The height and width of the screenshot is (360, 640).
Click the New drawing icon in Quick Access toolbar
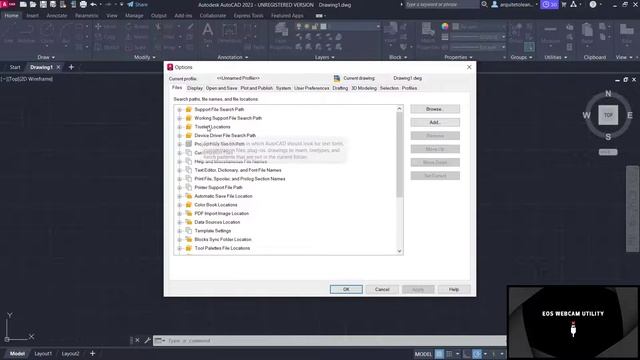pyautogui.click(x=23, y=4)
